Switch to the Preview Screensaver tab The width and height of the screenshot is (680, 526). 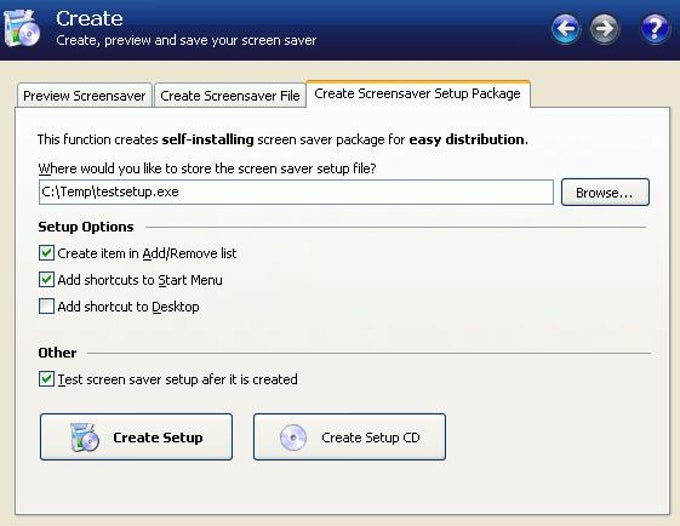[85, 96]
